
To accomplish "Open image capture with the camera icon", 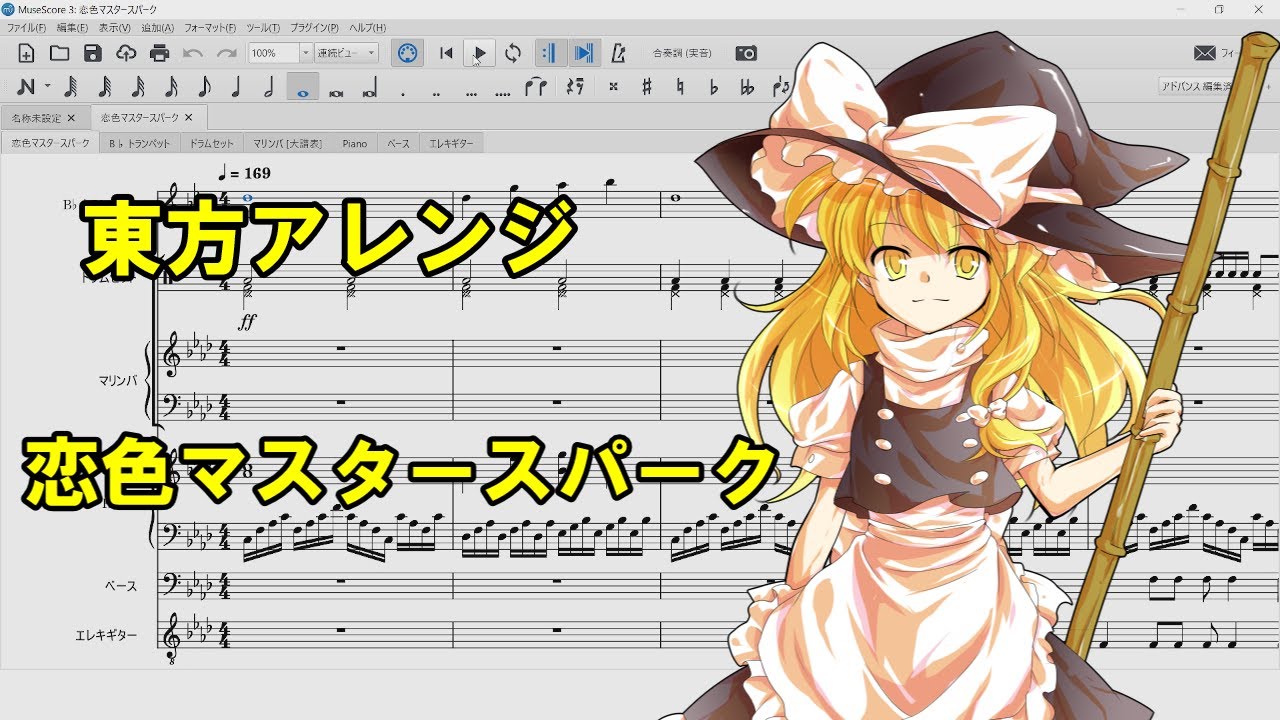I will coord(746,53).
